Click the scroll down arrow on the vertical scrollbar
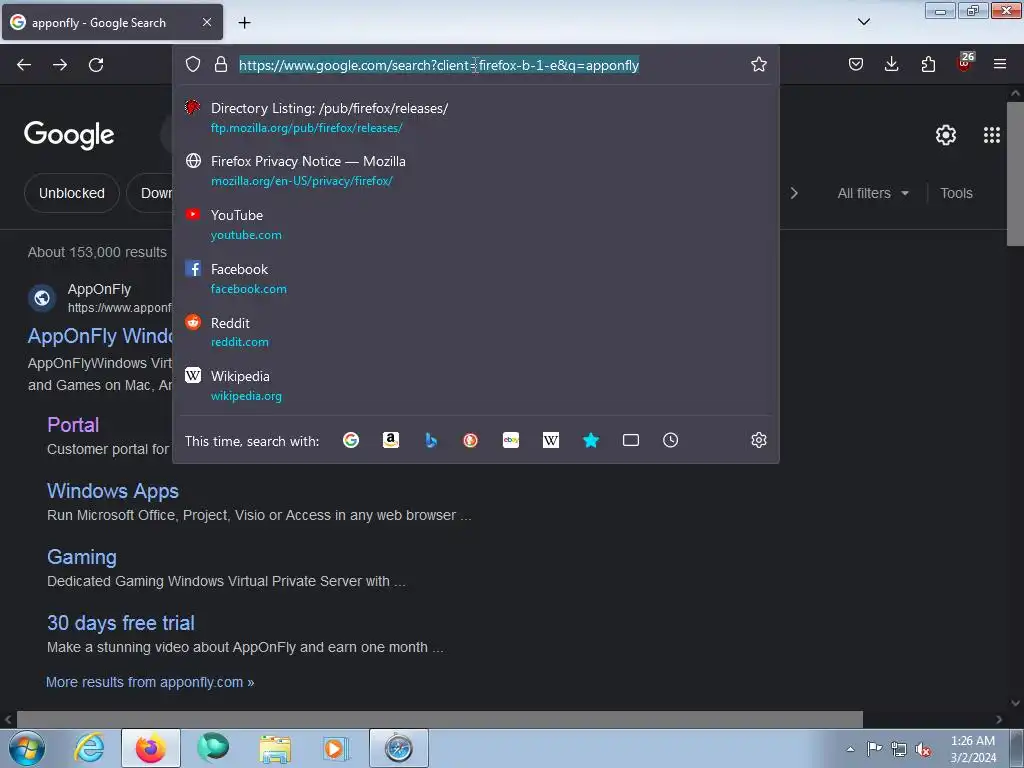Viewport: 1024px width, 768px height. pyautogui.click(x=1015, y=703)
